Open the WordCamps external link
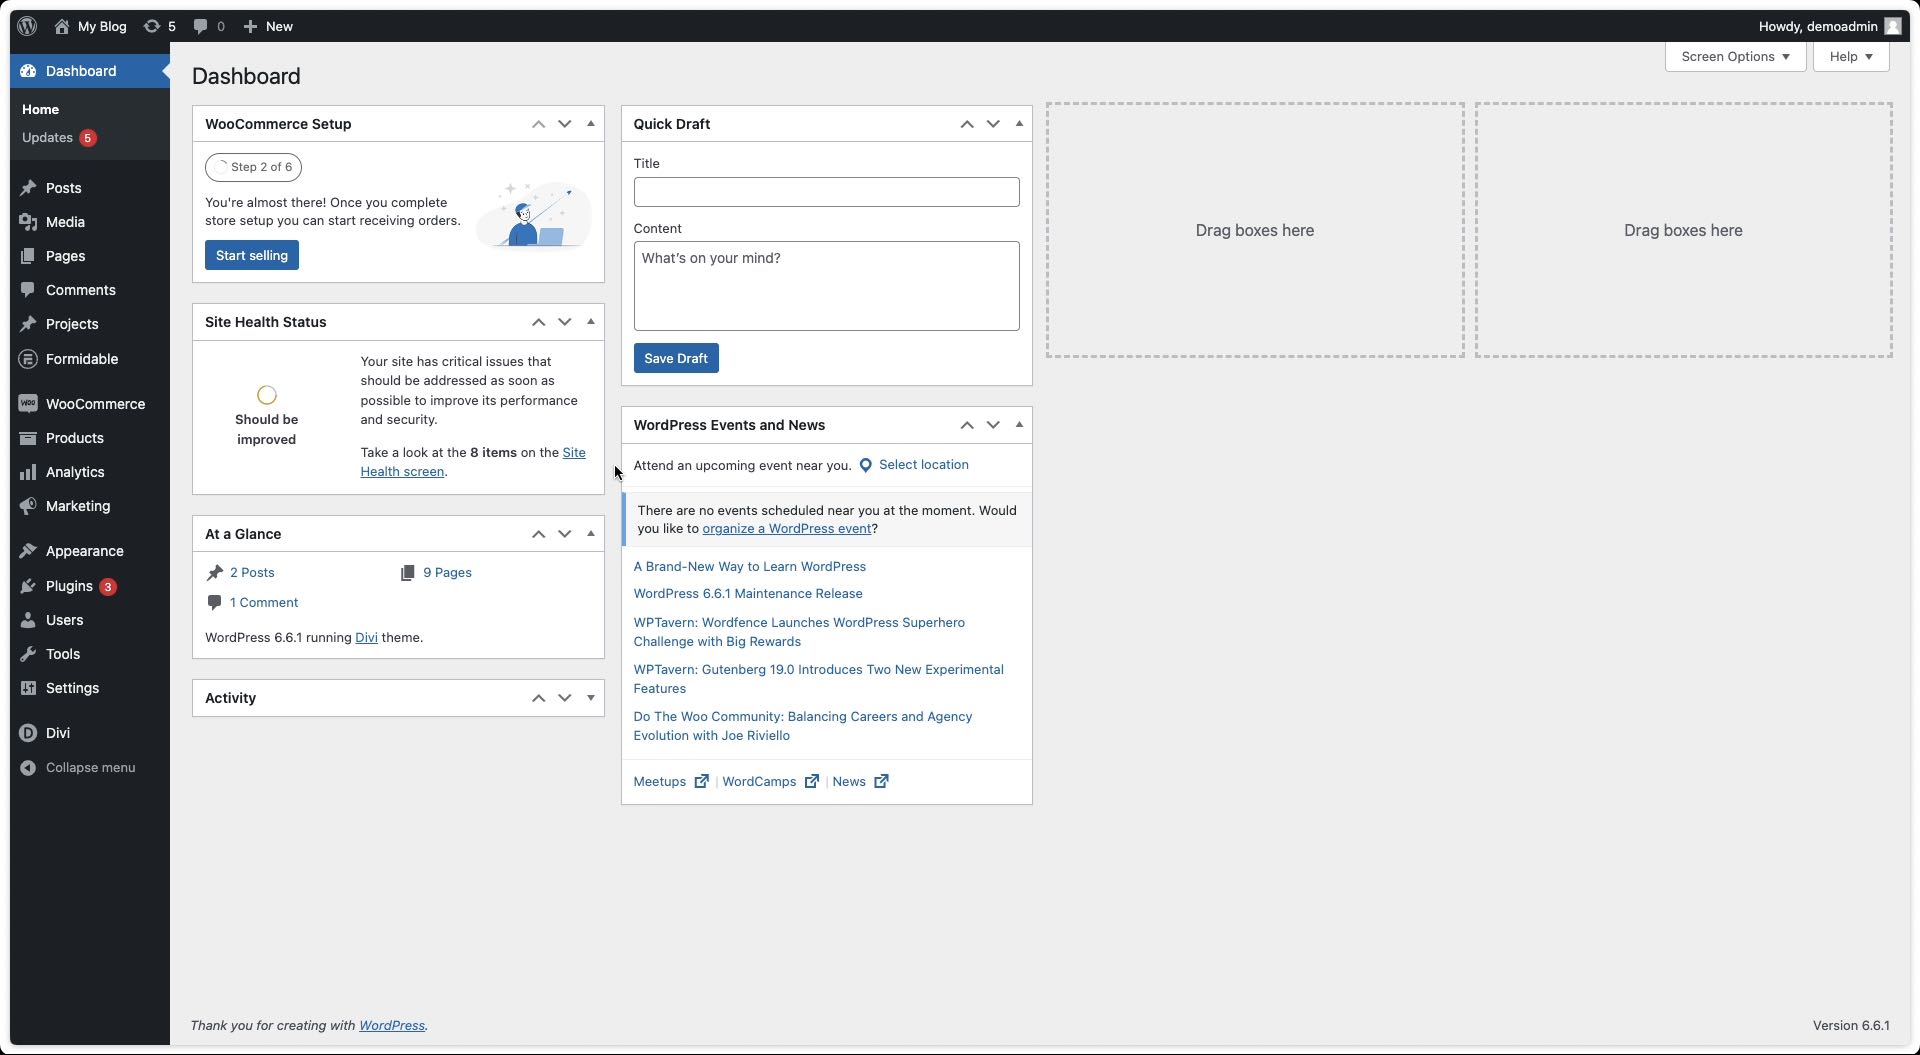 click(771, 782)
